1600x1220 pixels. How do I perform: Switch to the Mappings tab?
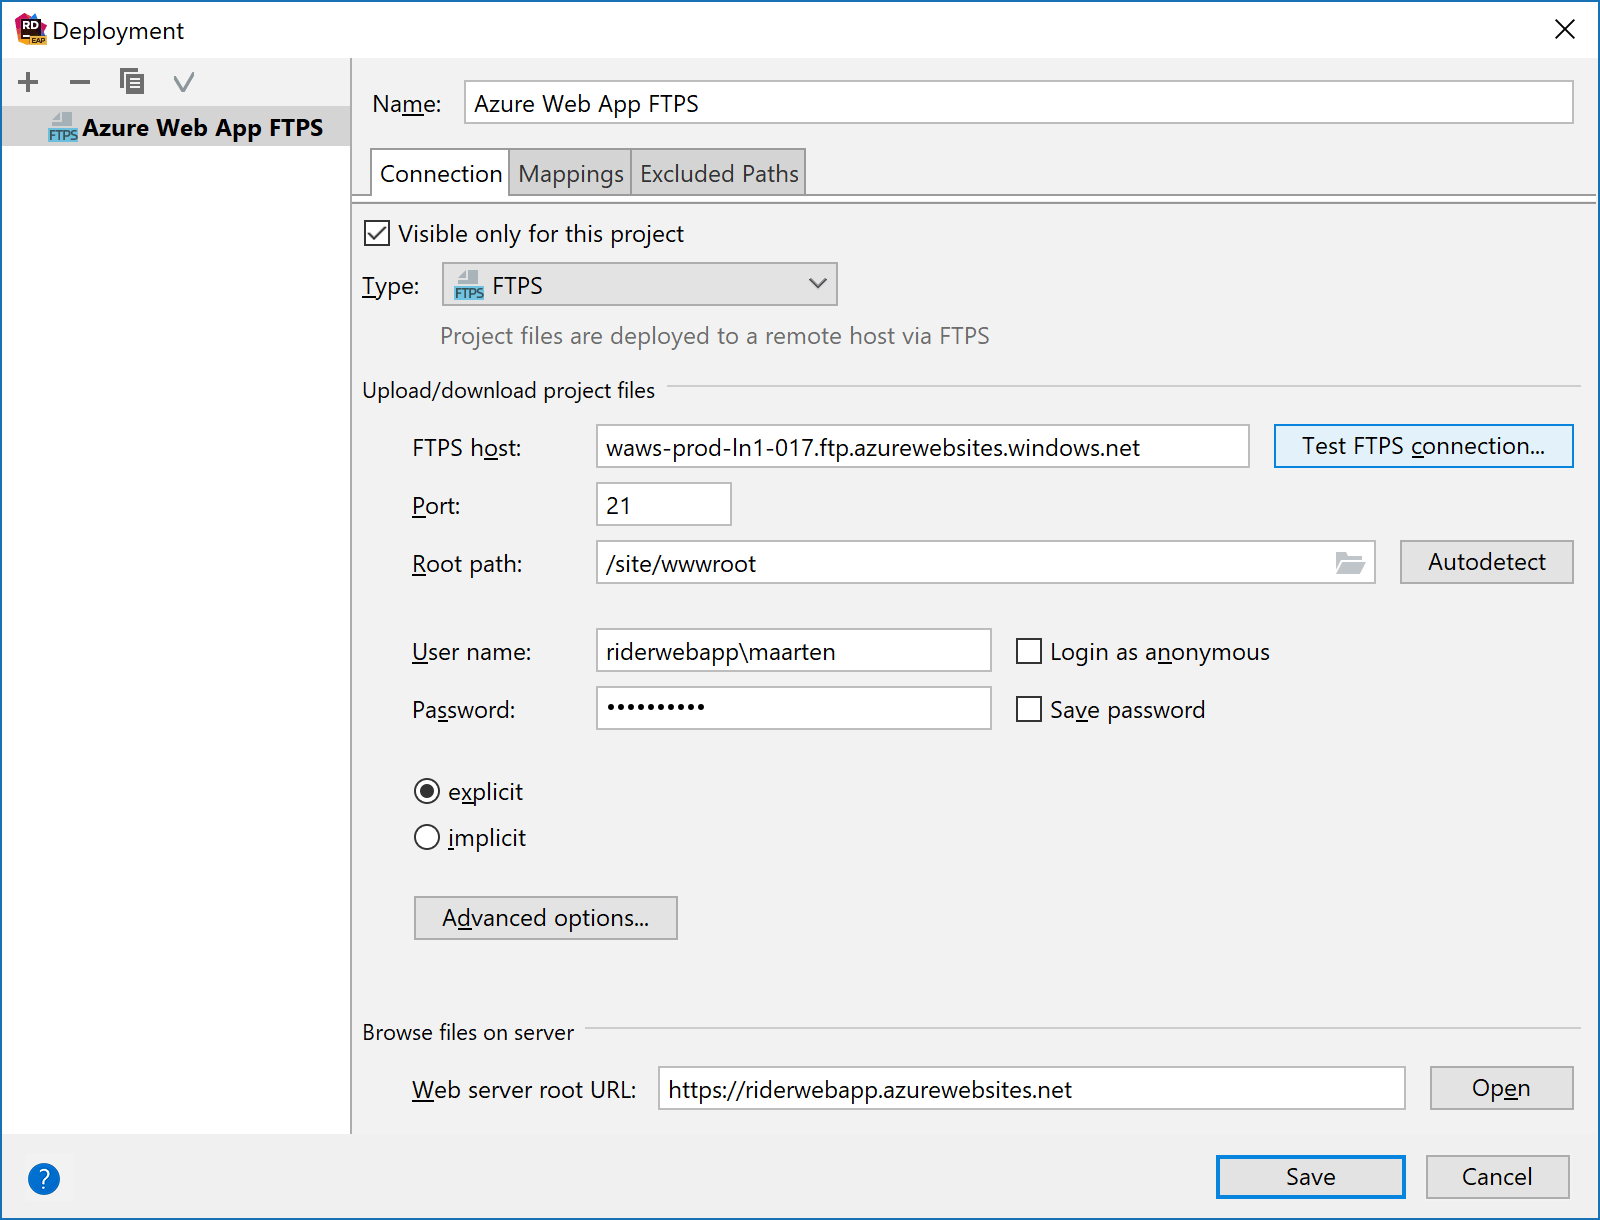[569, 172]
